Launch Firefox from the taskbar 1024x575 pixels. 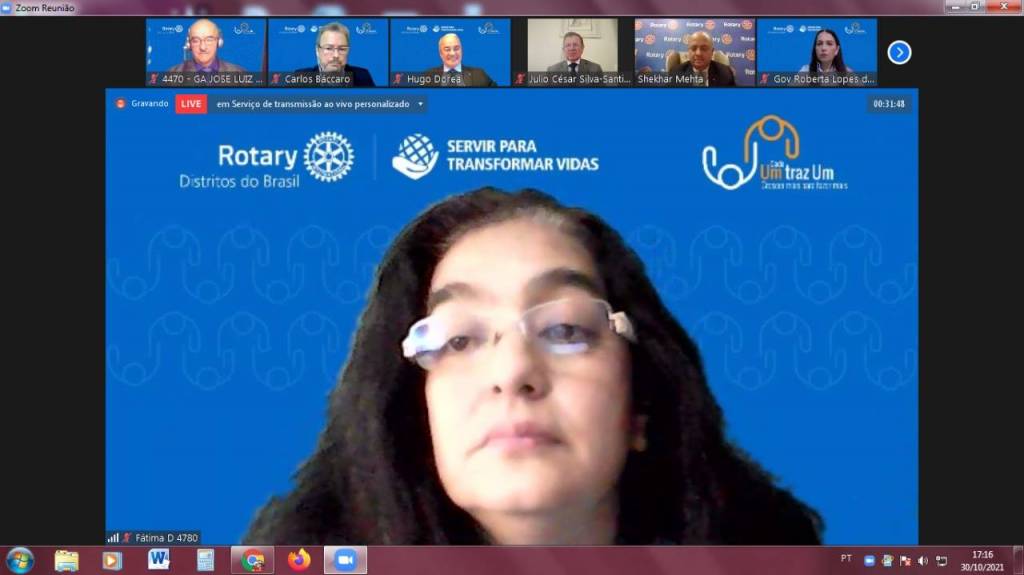click(298, 560)
